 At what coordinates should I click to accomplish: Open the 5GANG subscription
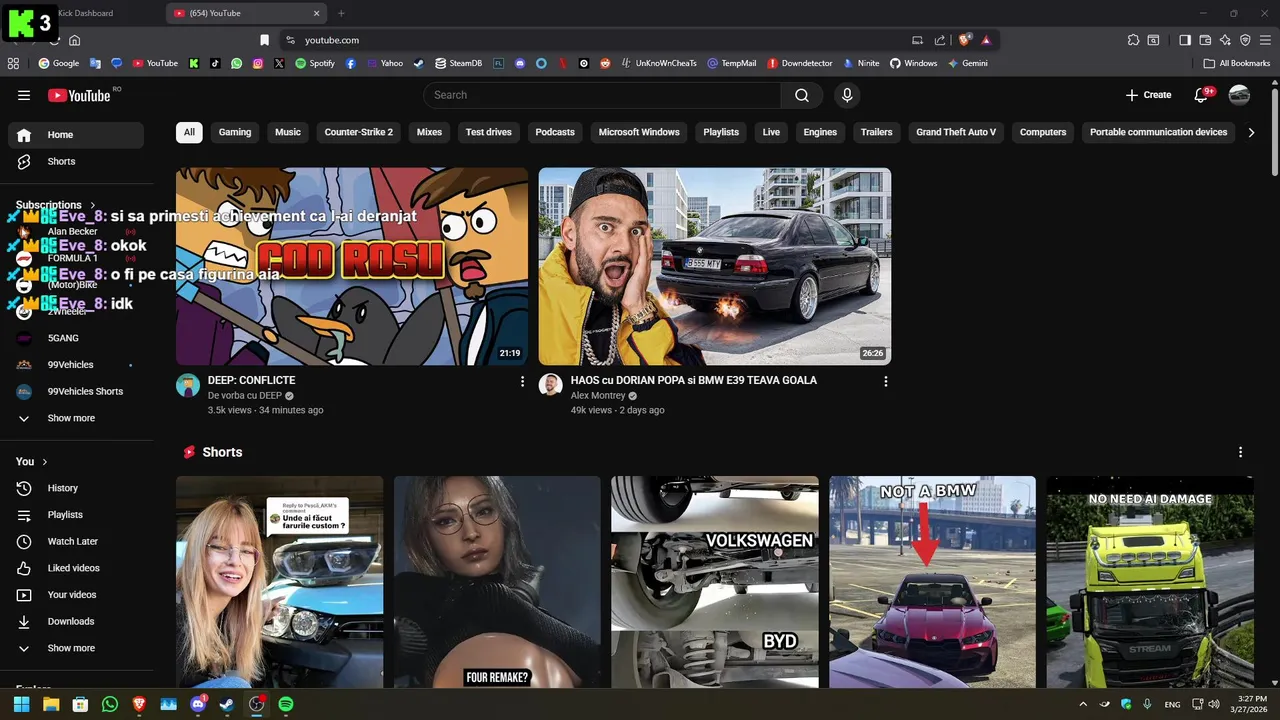coord(76,338)
